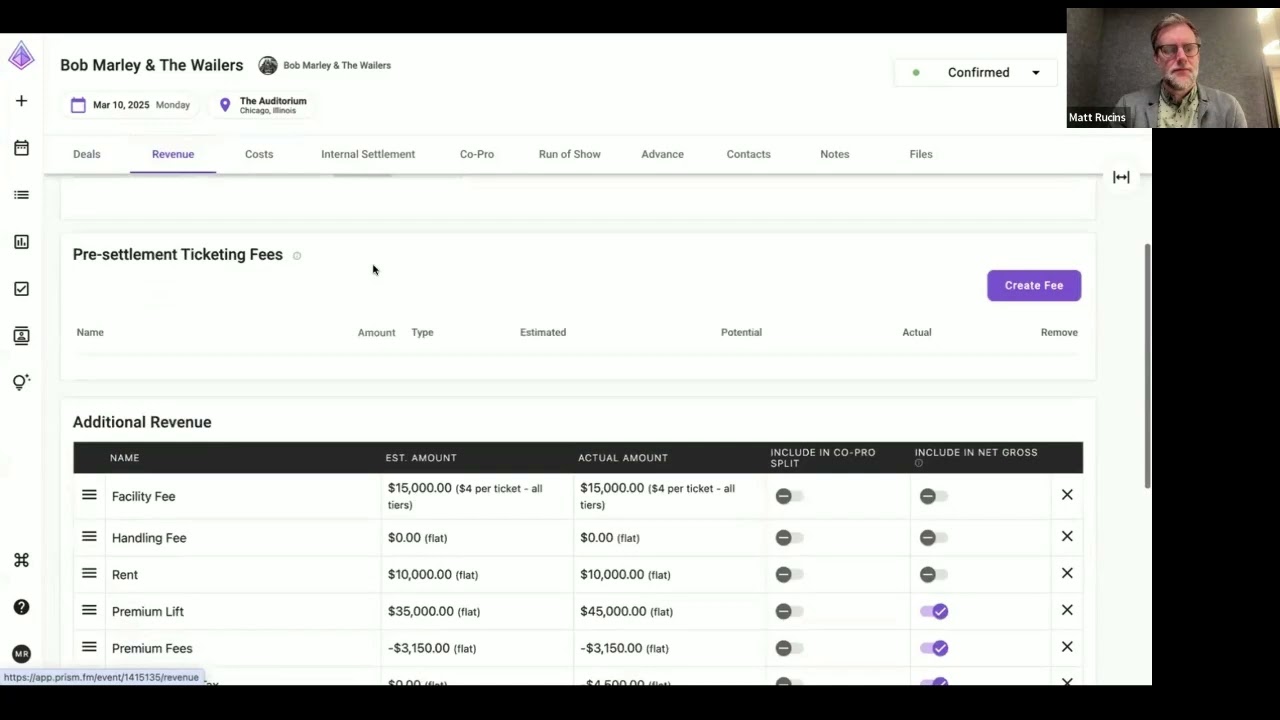Open the calendar icon in left sidebar

coord(21,148)
